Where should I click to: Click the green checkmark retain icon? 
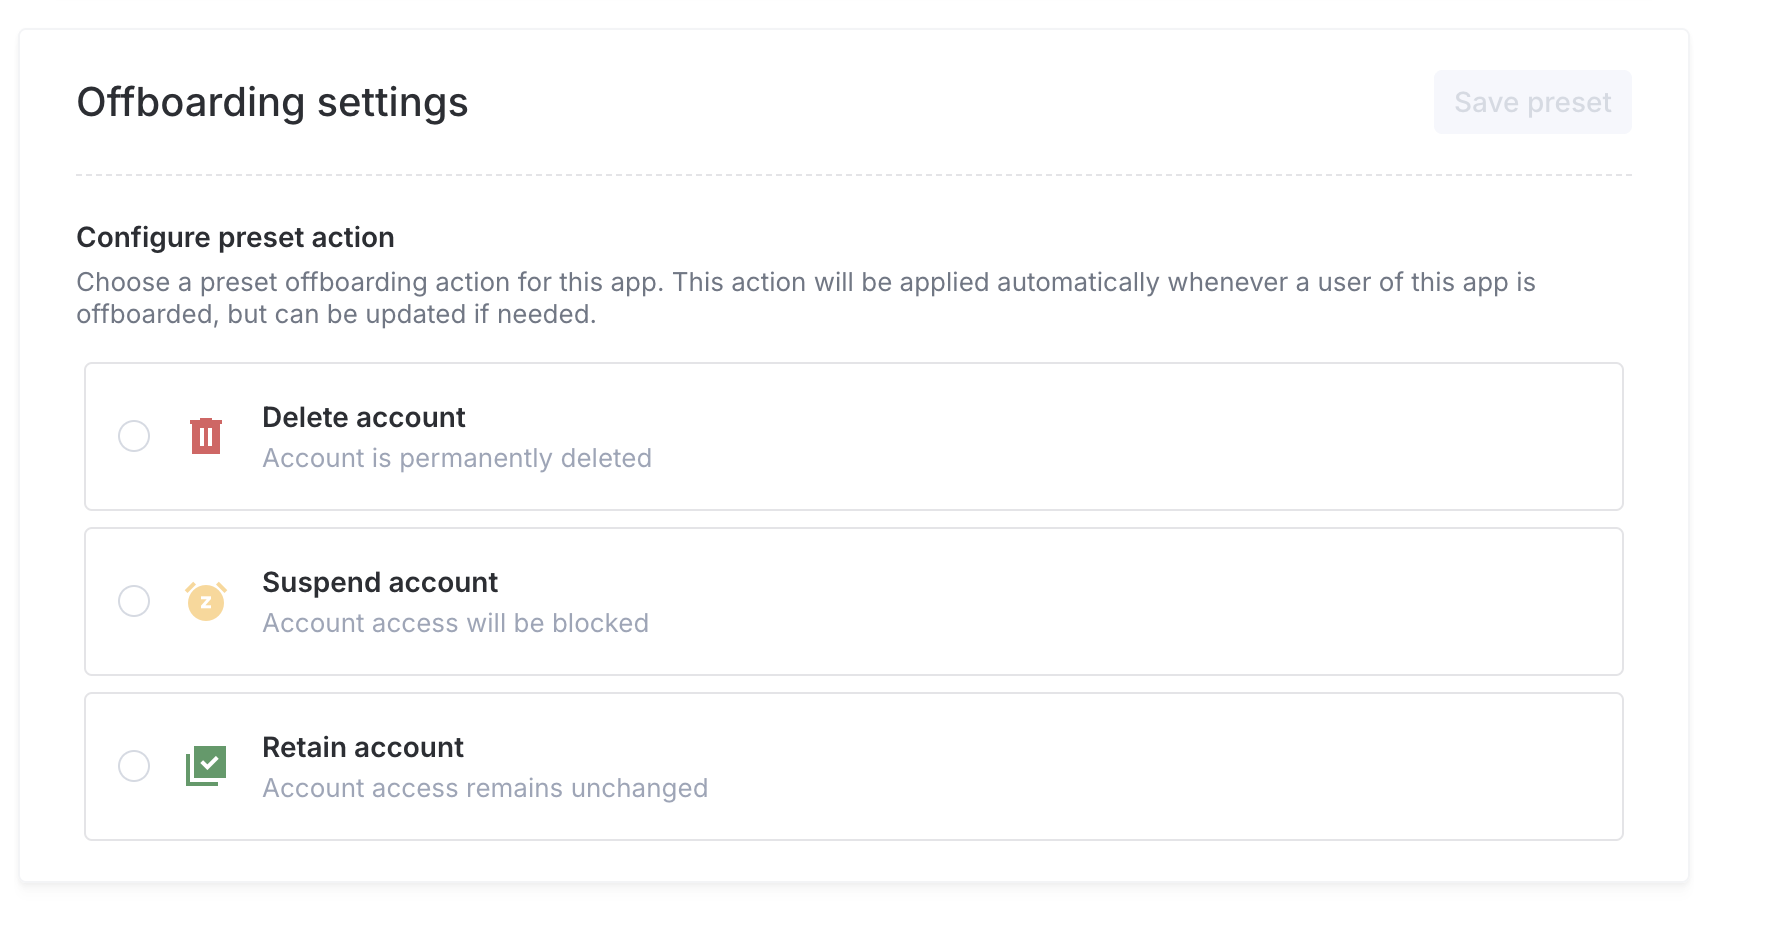click(206, 766)
